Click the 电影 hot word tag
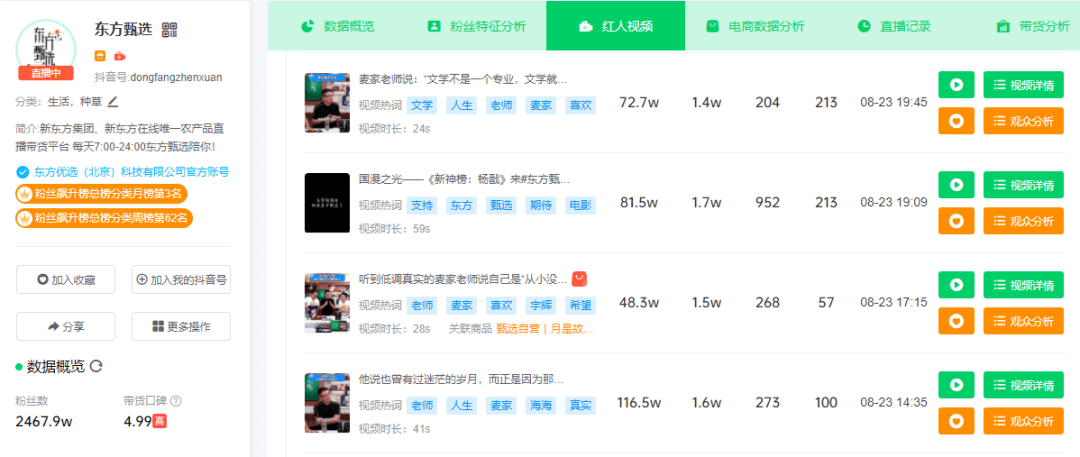 (x=580, y=205)
